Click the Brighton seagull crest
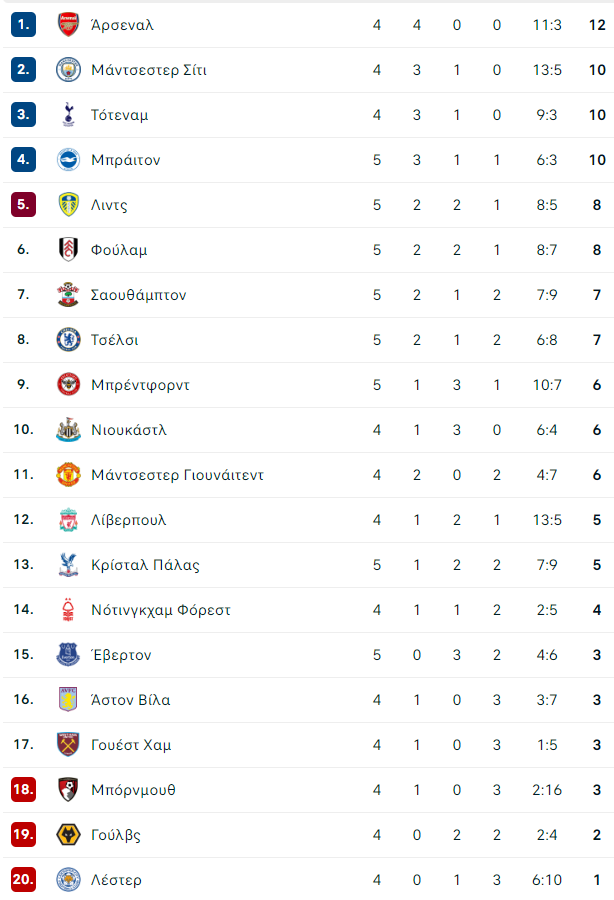The width and height of the screenshot is (614, 900). coord(68,160)
